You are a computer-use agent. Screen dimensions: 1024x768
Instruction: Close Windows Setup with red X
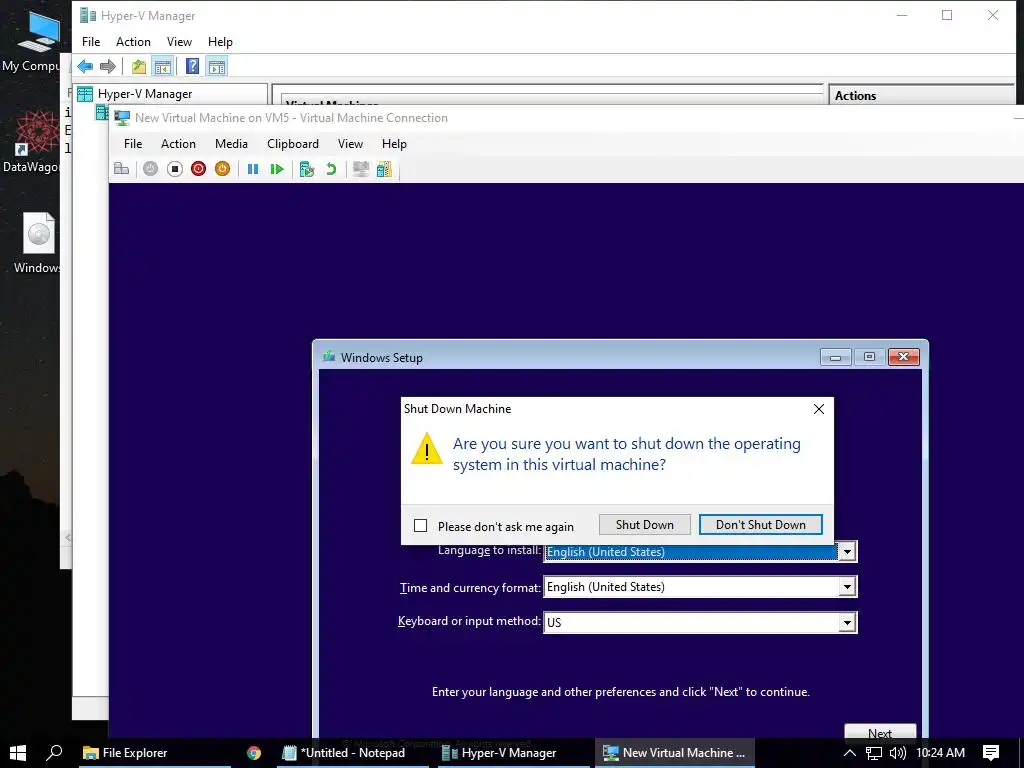point(904,357)
